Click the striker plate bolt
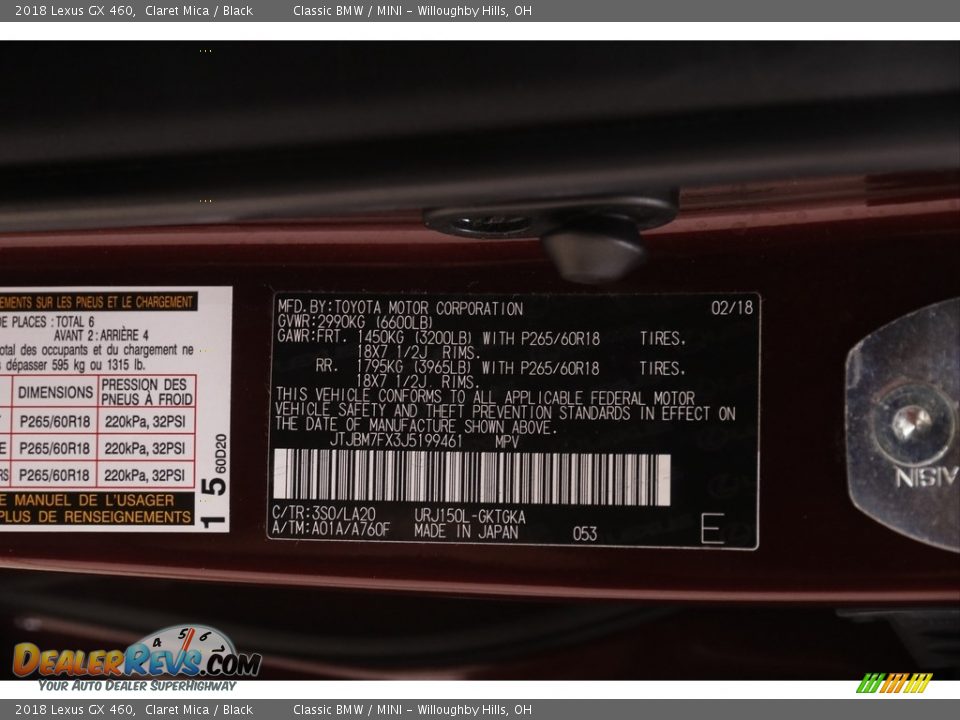This screenshot has width=960, height=720. click(912, 423)
